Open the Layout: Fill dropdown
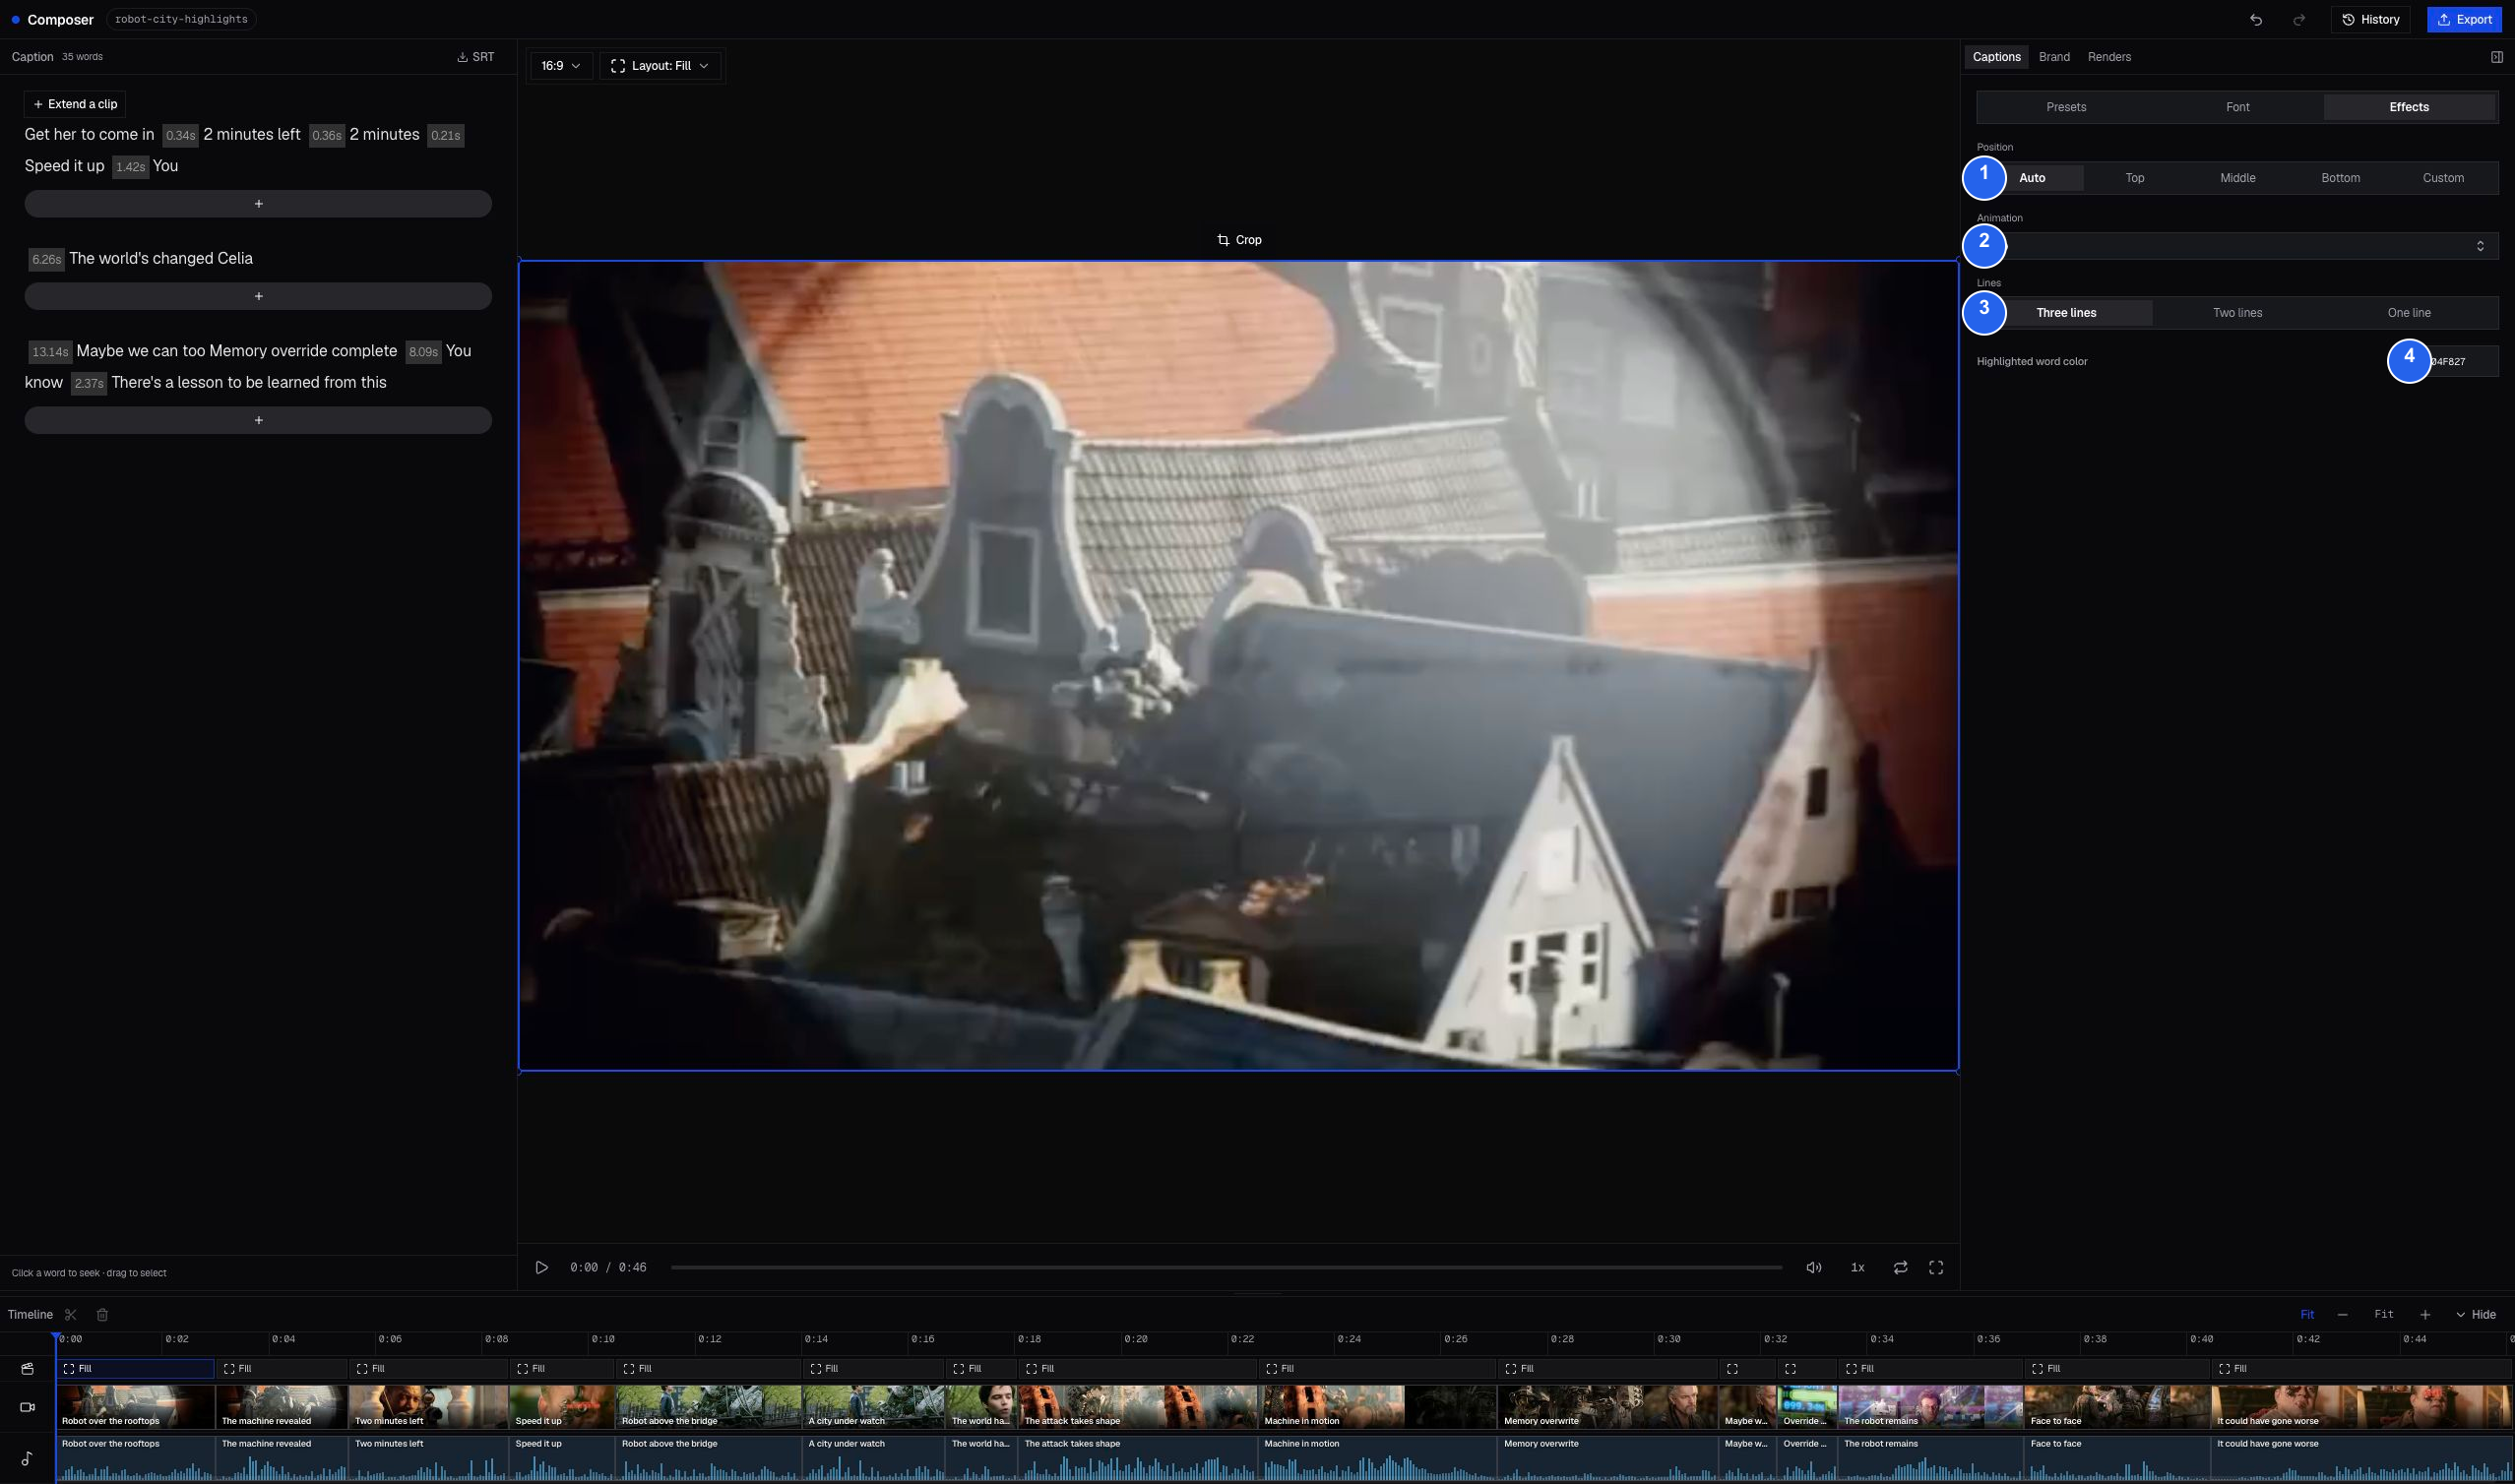The width and height of the screenshot is (2515, 1484). pyautogui.click(x=660, y=66)
